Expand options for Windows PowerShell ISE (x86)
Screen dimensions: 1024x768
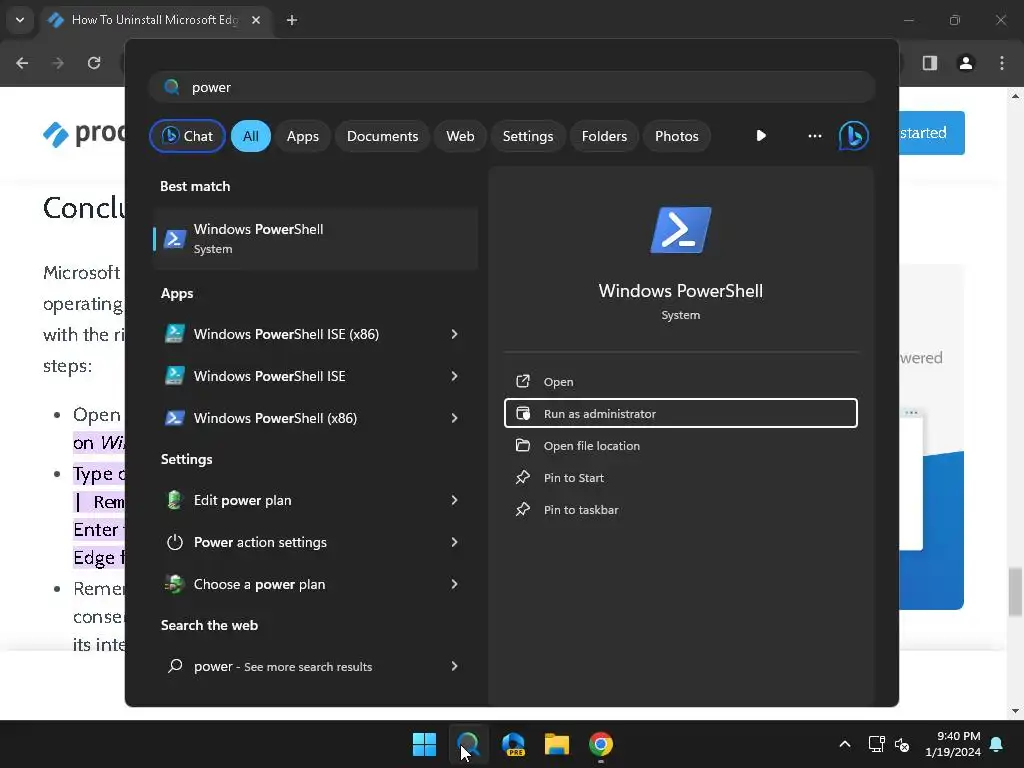(x=455, y=334)
